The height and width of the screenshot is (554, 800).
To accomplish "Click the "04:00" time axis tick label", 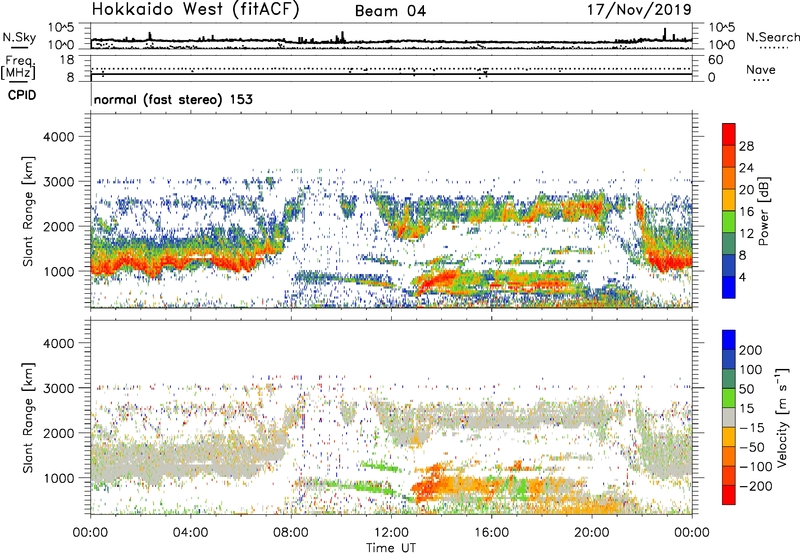I will 190,533.
